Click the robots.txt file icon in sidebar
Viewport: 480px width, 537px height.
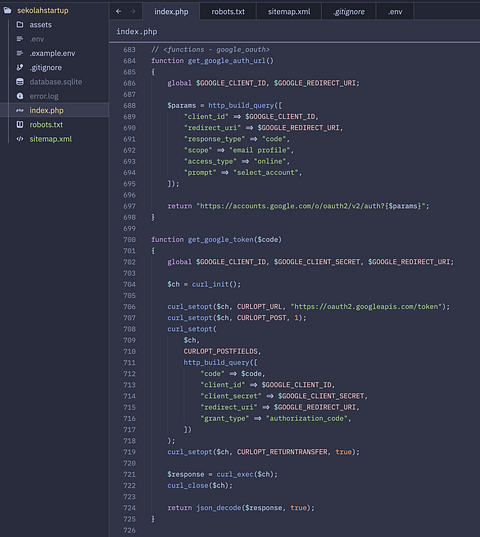point(20,124)
